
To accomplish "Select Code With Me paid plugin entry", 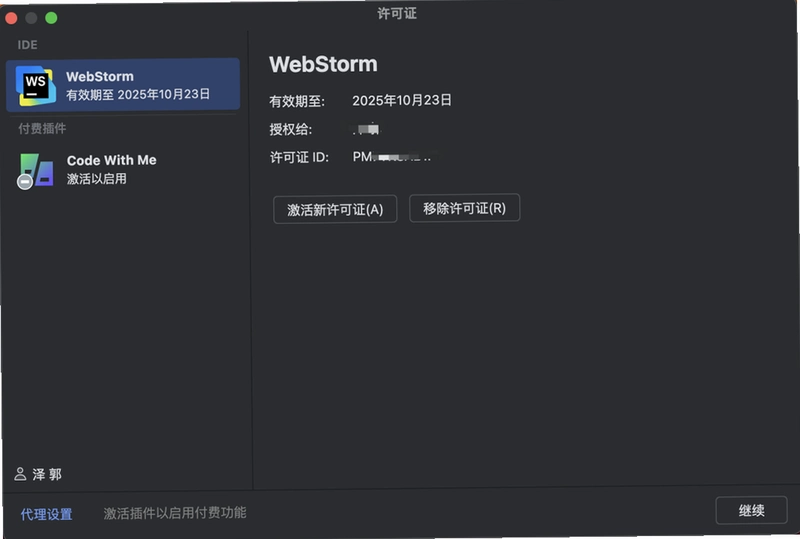I will 122,169.
